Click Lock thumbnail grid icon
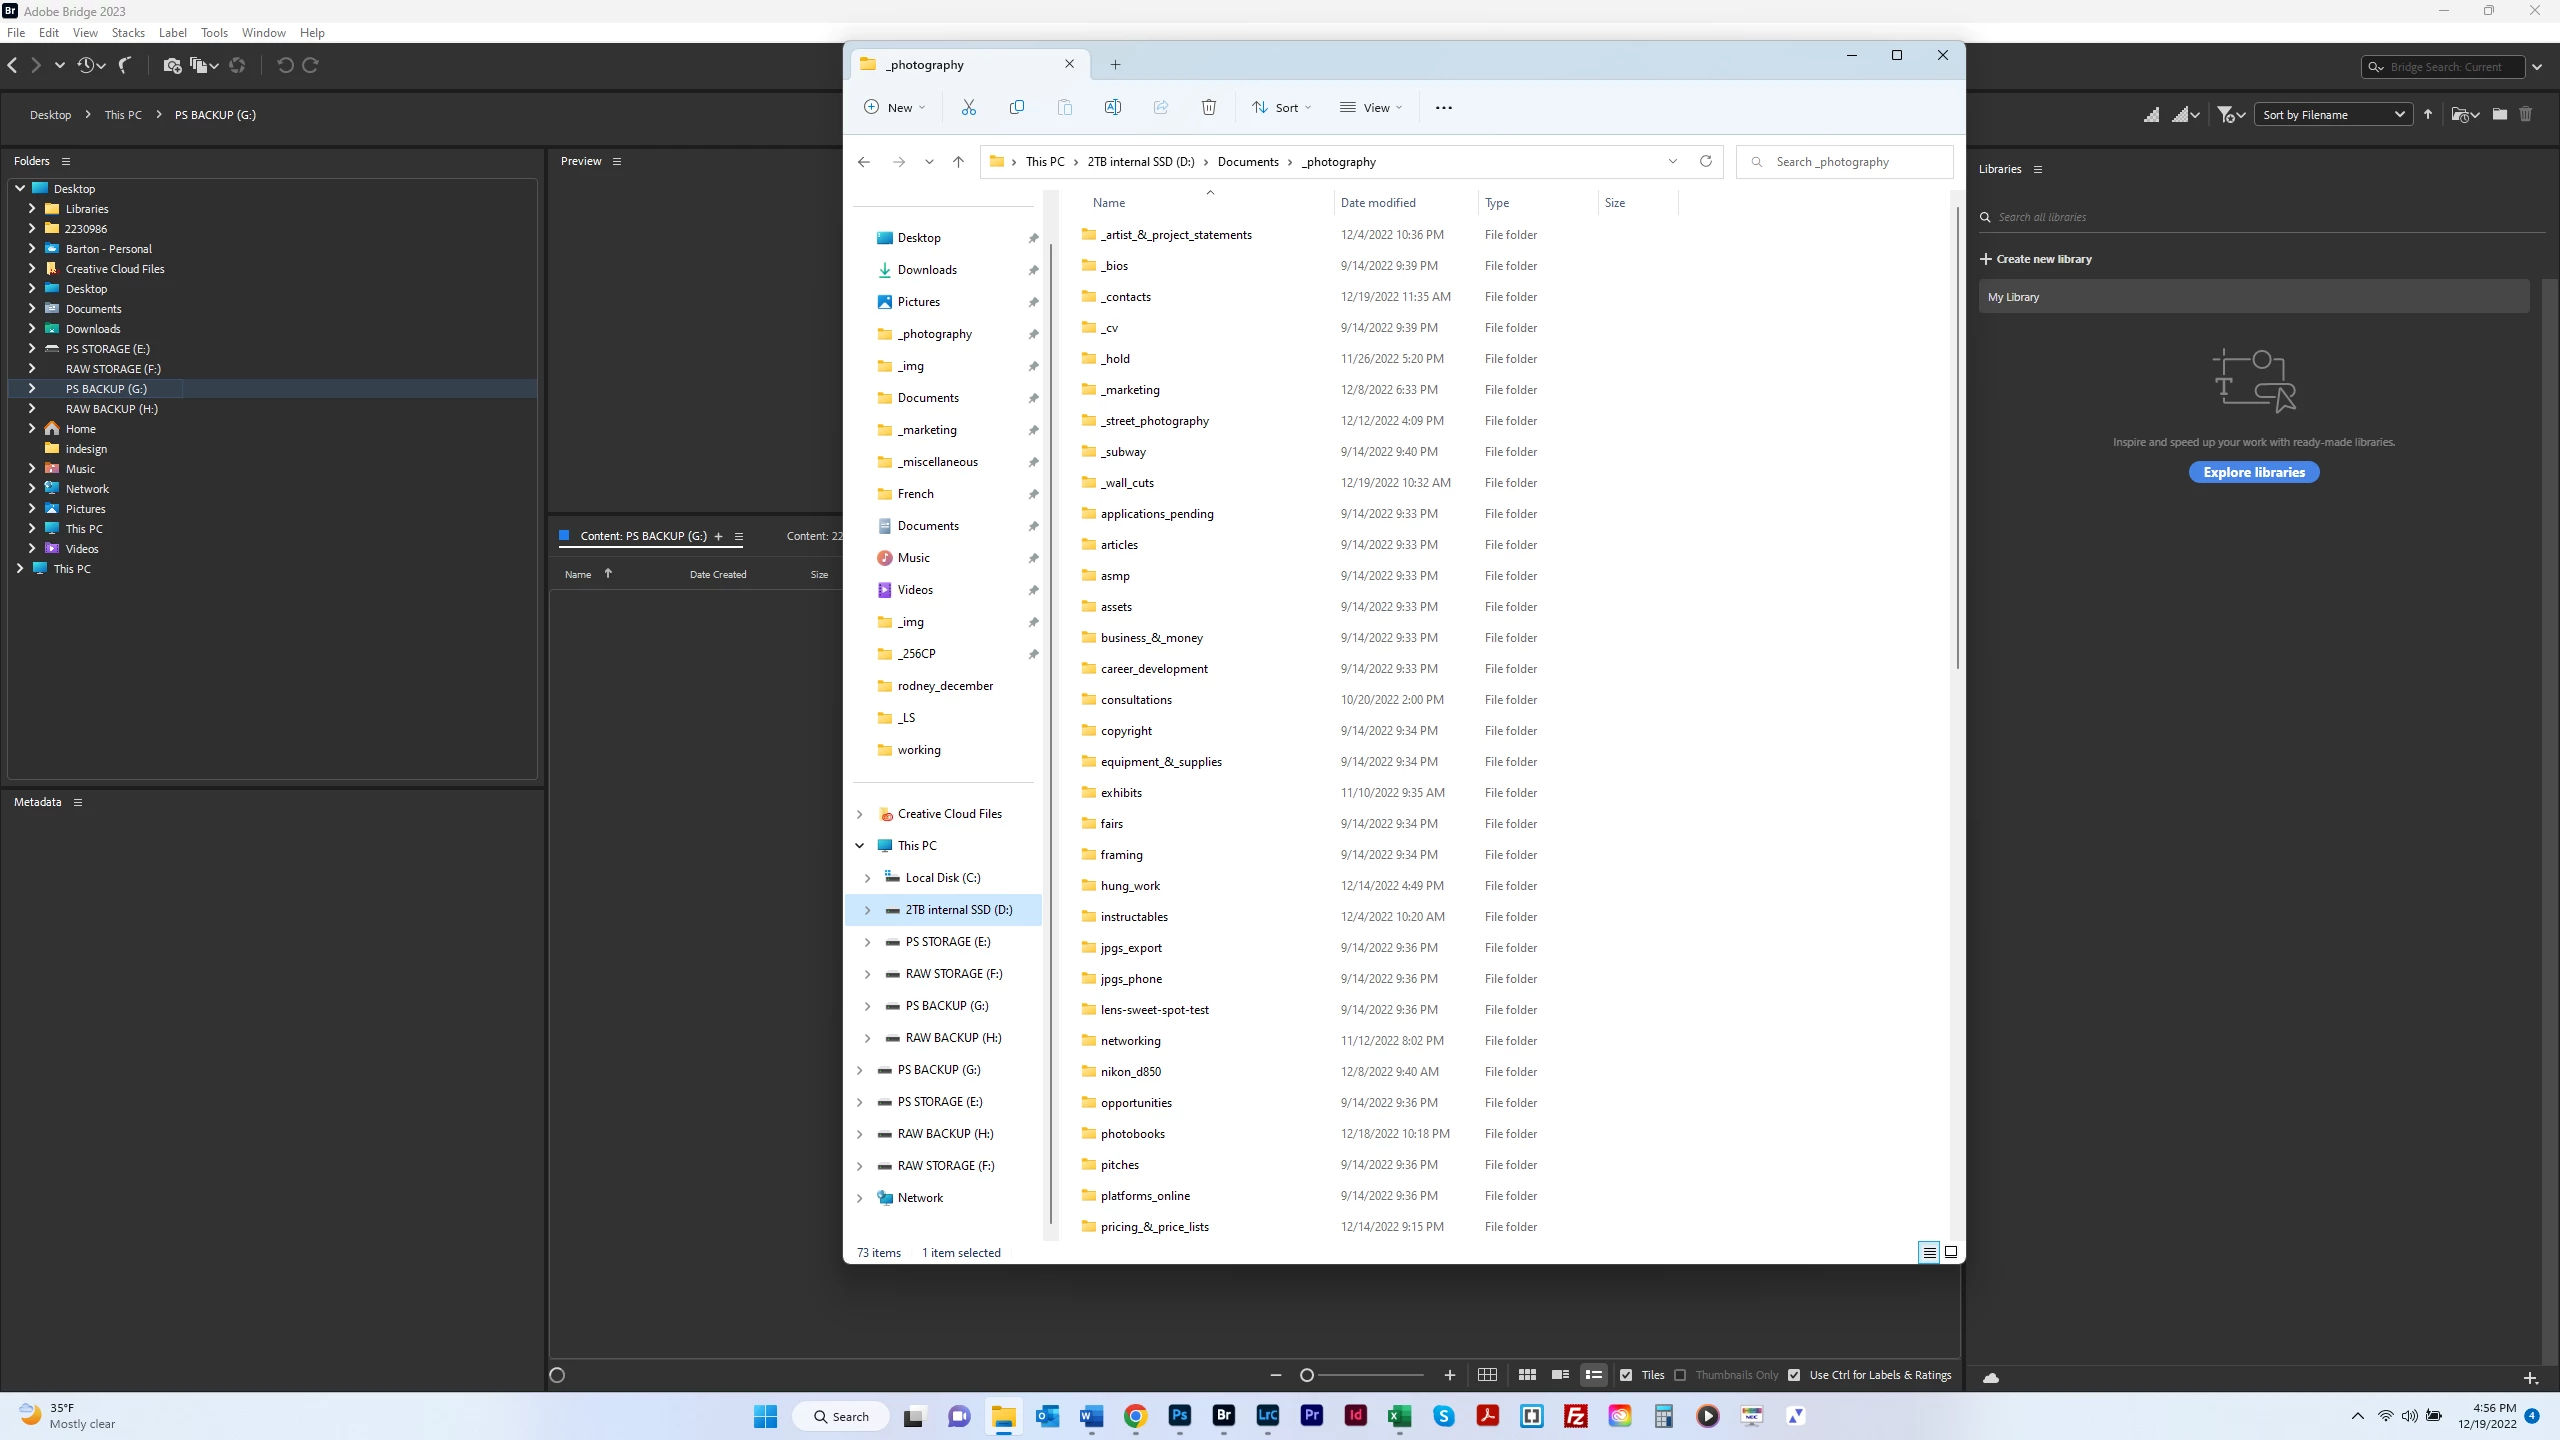The image size is (2560, 1440). [x=1487, y=1375]
